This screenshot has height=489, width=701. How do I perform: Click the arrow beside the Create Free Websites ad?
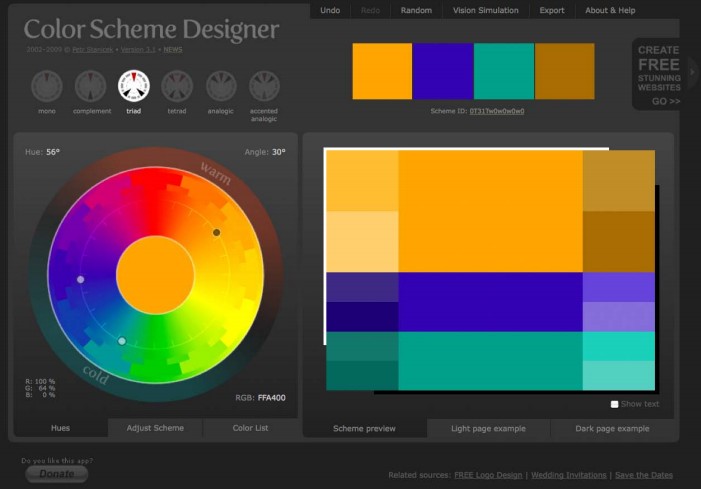(693, 72)
